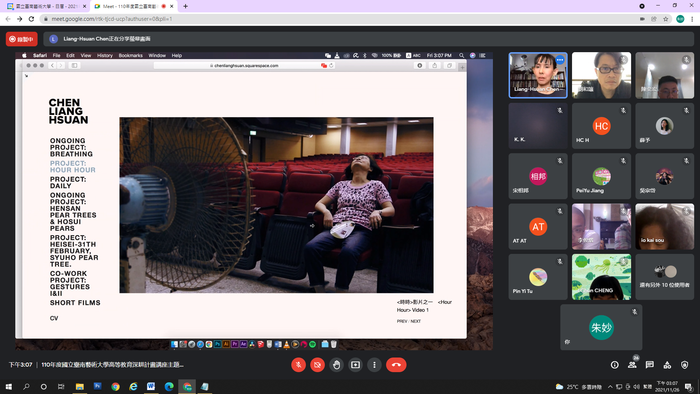Open File Explorer from the taskbar
The width and height of the screenshot is (700, 394).
[x=79, y=386]
